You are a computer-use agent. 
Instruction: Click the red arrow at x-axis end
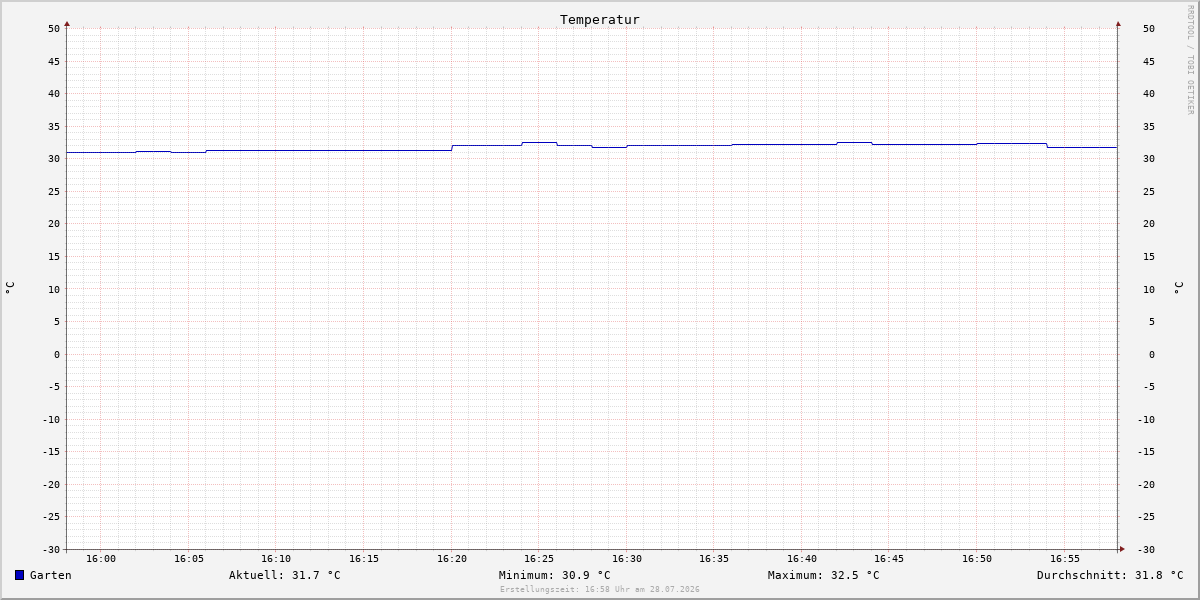coord(1122,549)
